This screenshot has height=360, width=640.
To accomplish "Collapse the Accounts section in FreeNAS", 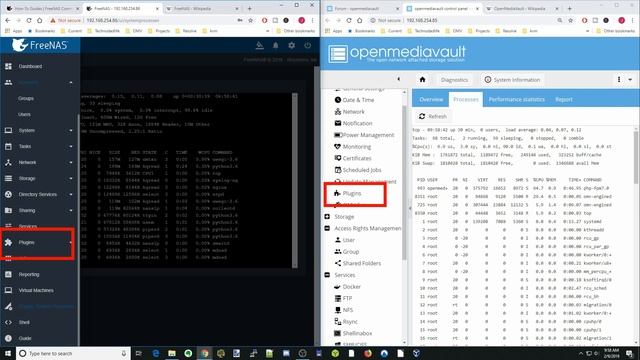I will tap(71, 82).
